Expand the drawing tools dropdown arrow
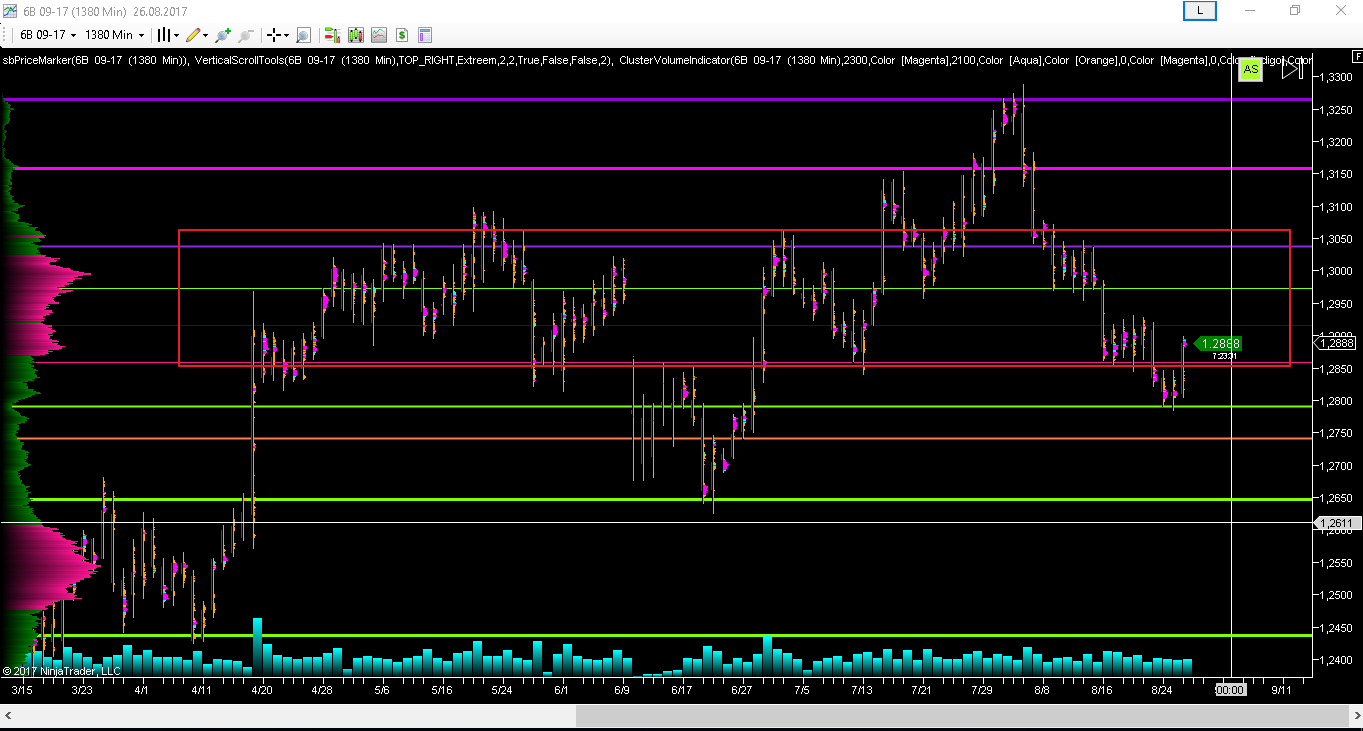The image size is (1363, 731). point(205,35)
